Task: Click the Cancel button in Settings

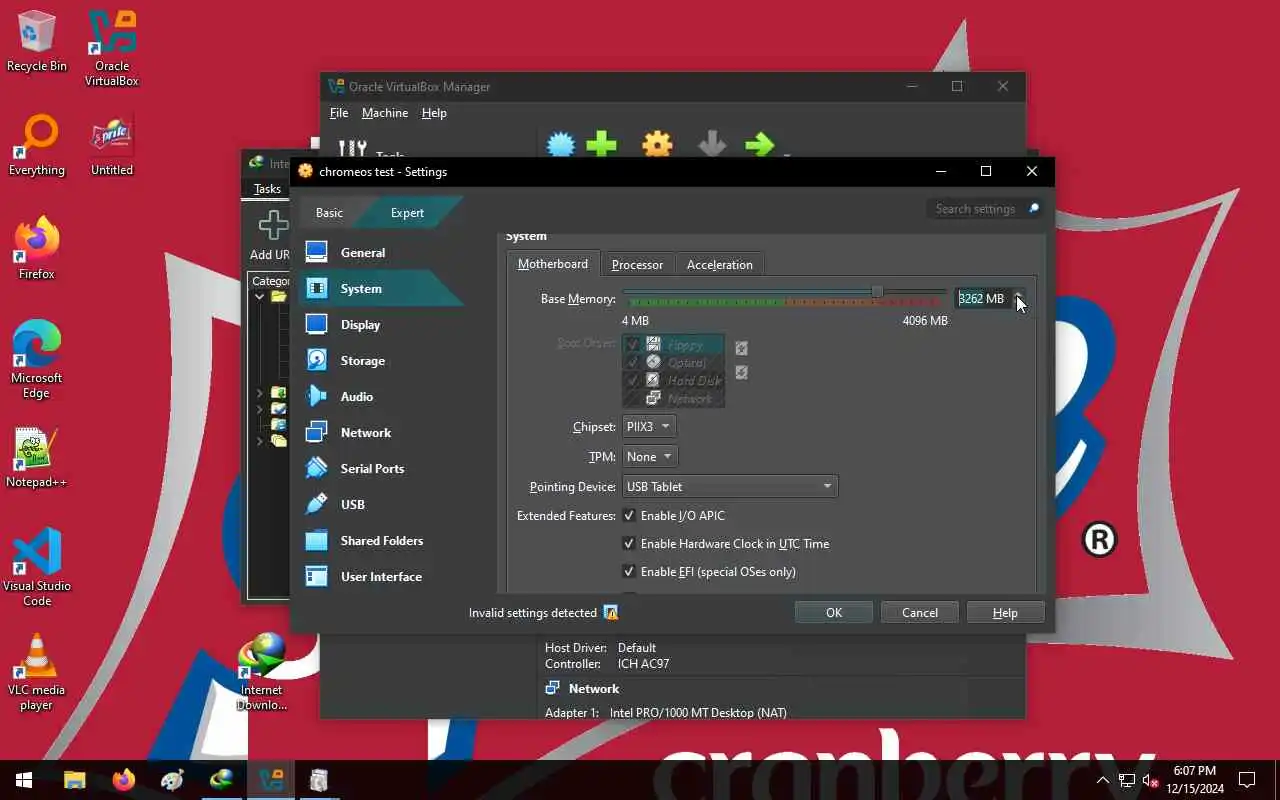Action: (x=920, y=613)
